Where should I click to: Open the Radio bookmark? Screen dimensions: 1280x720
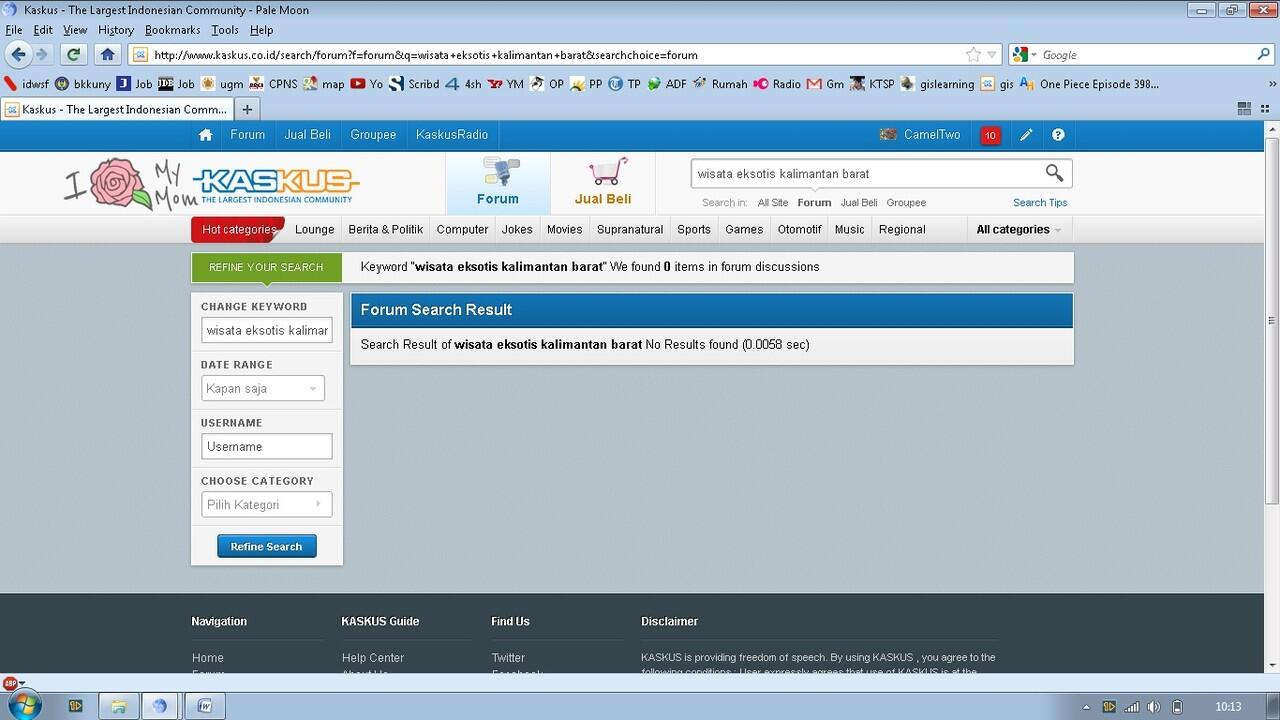[777, 84]
